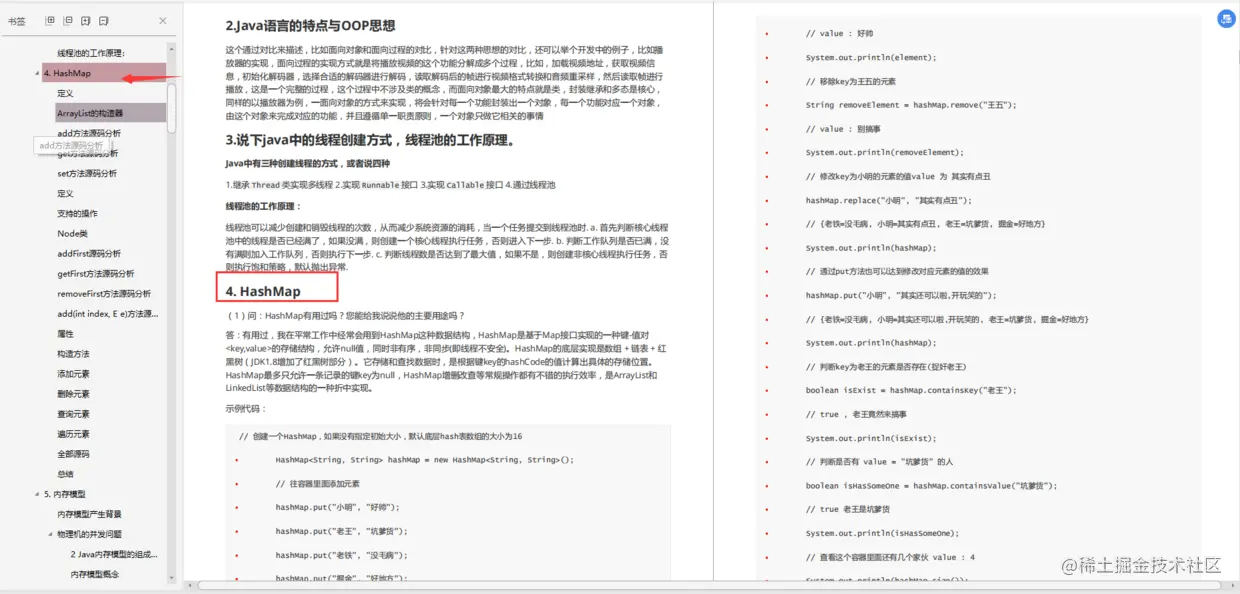This screenshot has width=1240, height=594.
Task: Click the bookmark panel scroll-up arrow
Action: click(x=172, y=48)
